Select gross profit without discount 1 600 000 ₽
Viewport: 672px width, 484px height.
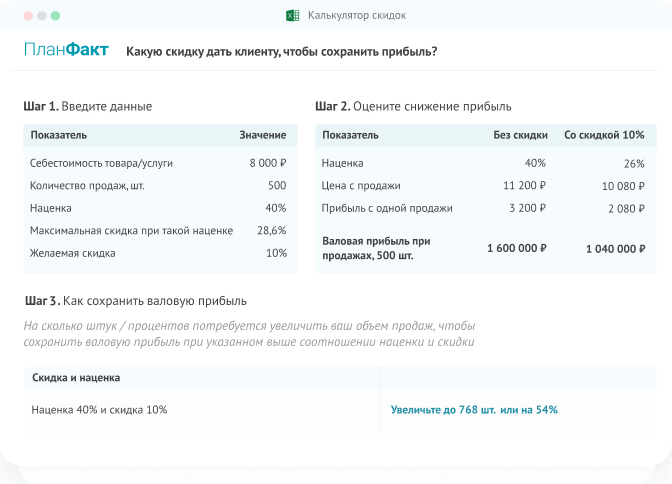click(x=516, y=247)
